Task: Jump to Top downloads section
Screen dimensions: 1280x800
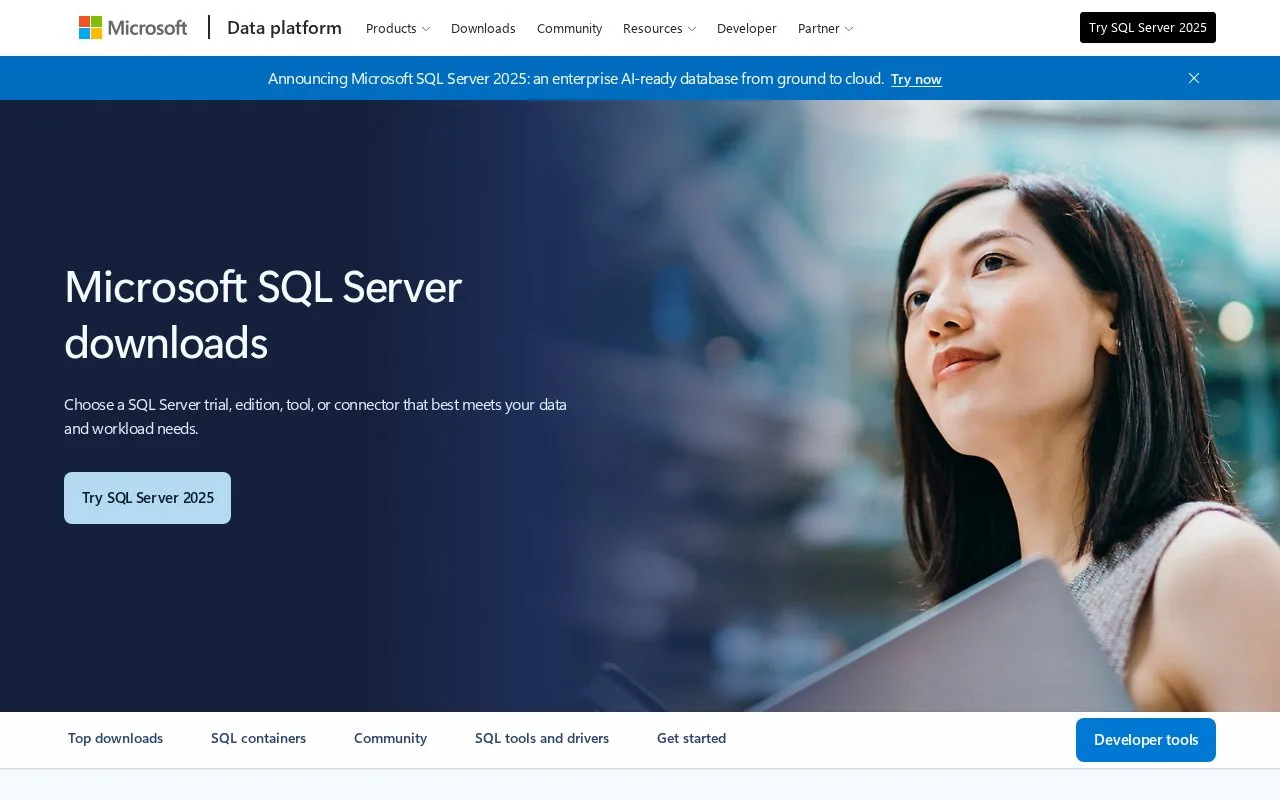Action: (x=115, y=738)
